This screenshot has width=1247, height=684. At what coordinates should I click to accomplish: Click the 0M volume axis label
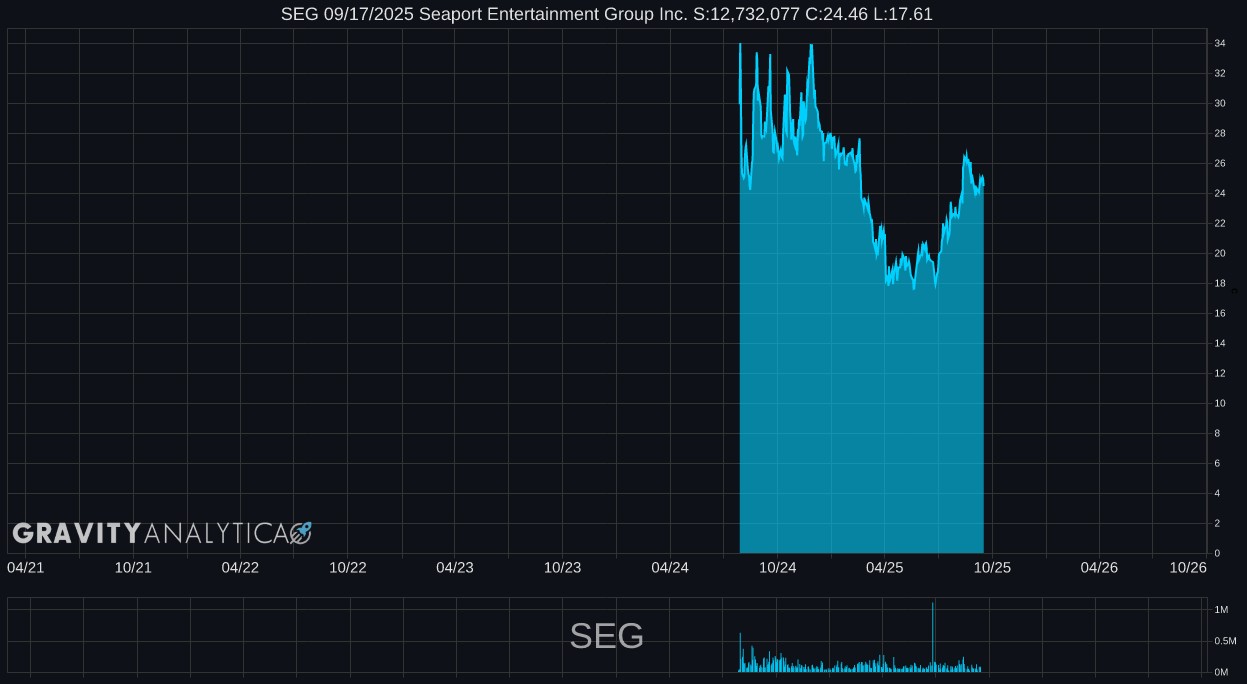[1221, 672]
